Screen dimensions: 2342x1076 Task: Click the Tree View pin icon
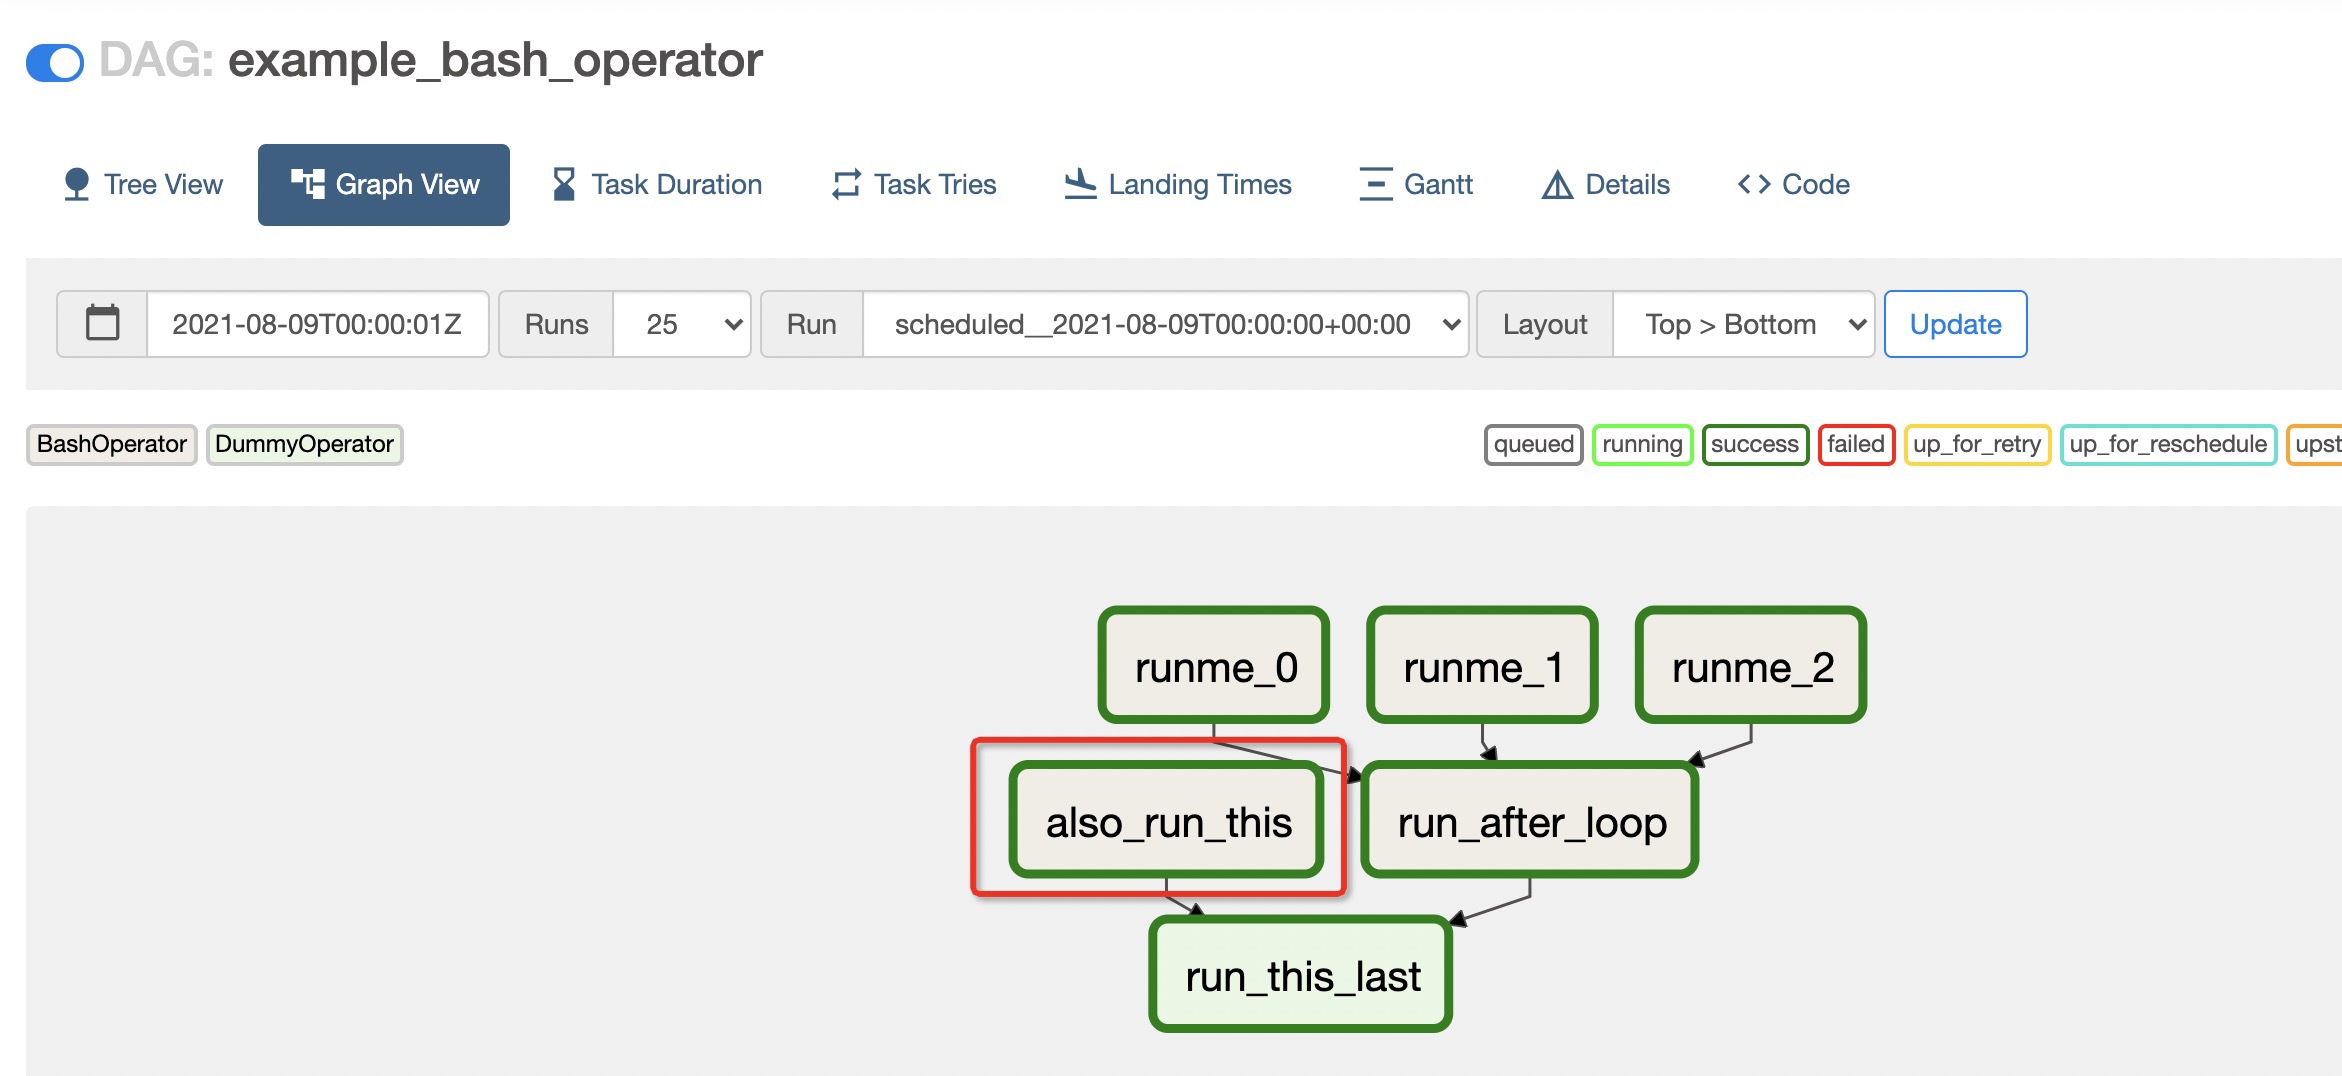coord(75,183)
